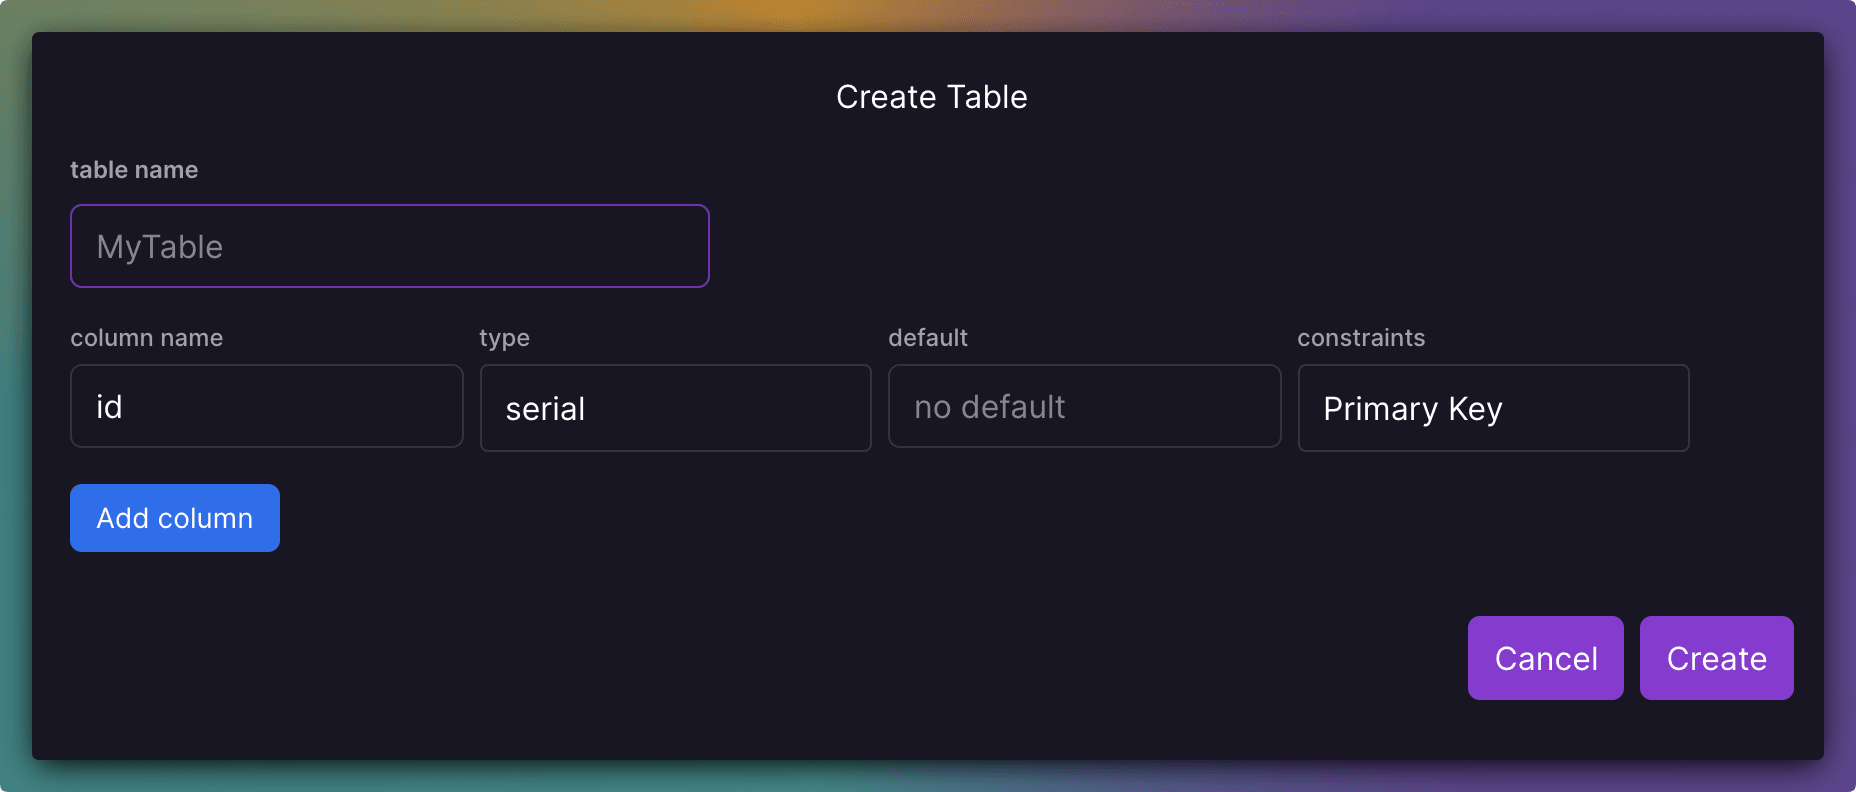Click the default value field

[x=1085, y=406]
